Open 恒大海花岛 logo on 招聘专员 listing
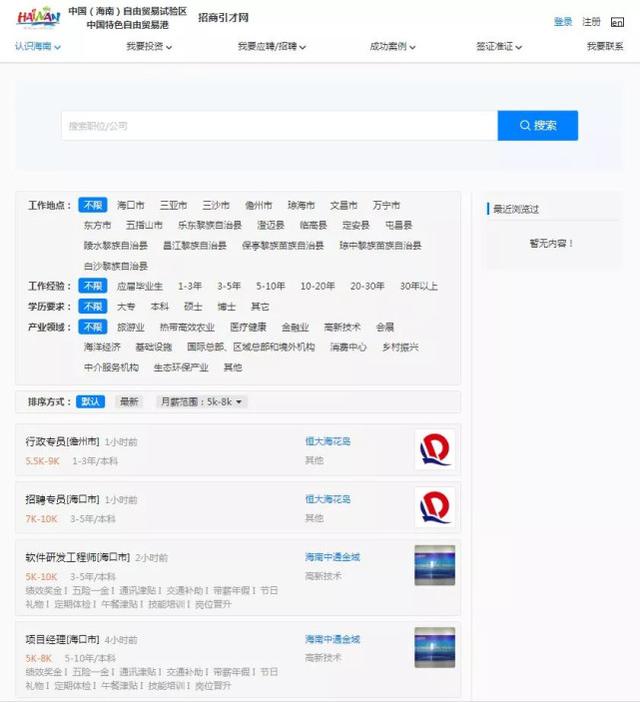Viewport: 640px width, 702px height. pyautogui.click(x=435, y=507)
